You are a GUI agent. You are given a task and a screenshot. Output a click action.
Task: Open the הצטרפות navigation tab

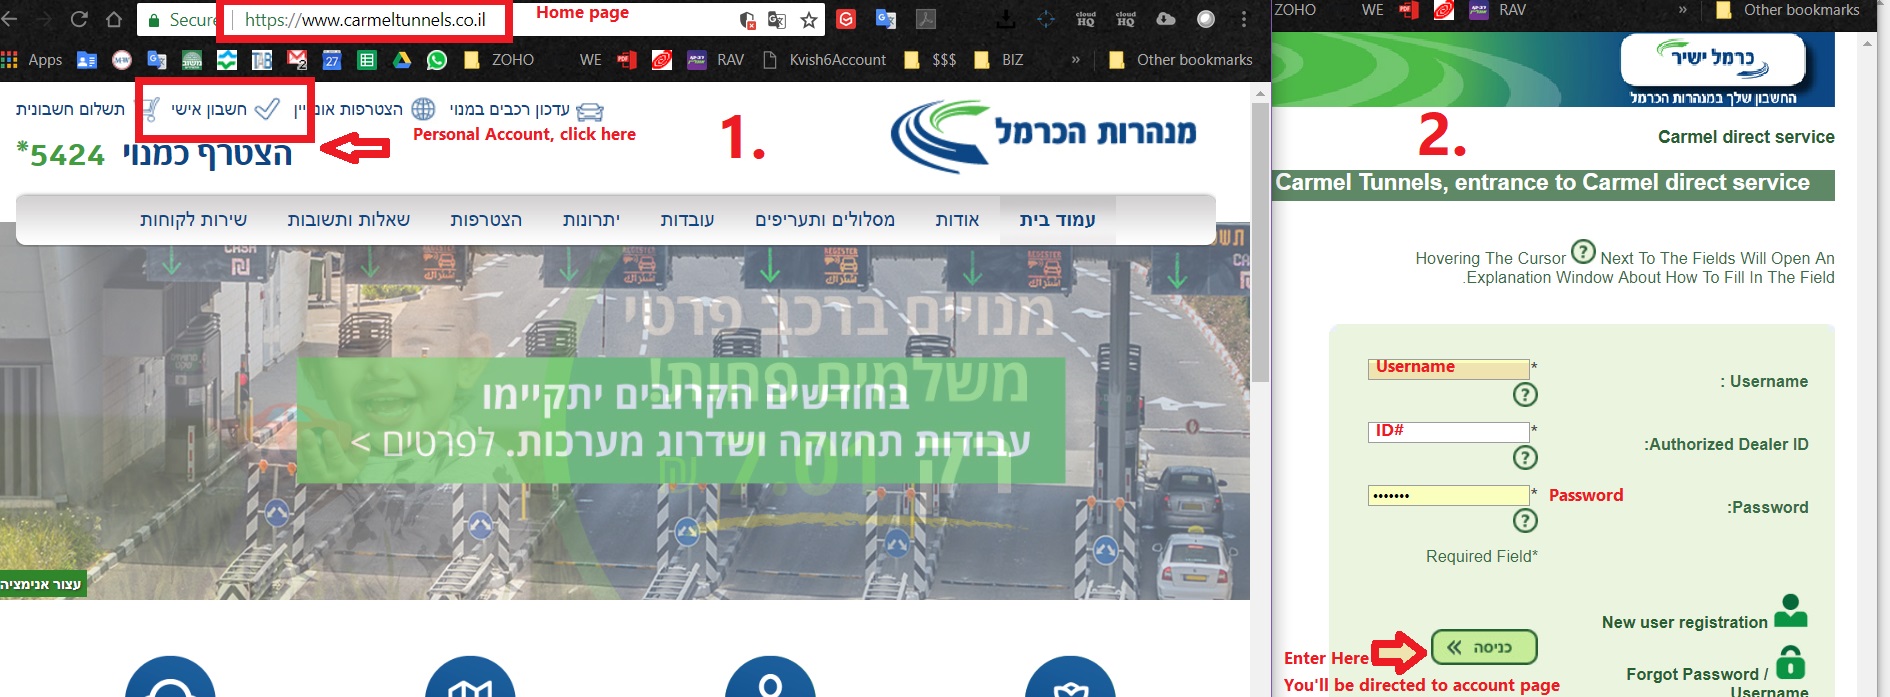[x=486, y=220]
